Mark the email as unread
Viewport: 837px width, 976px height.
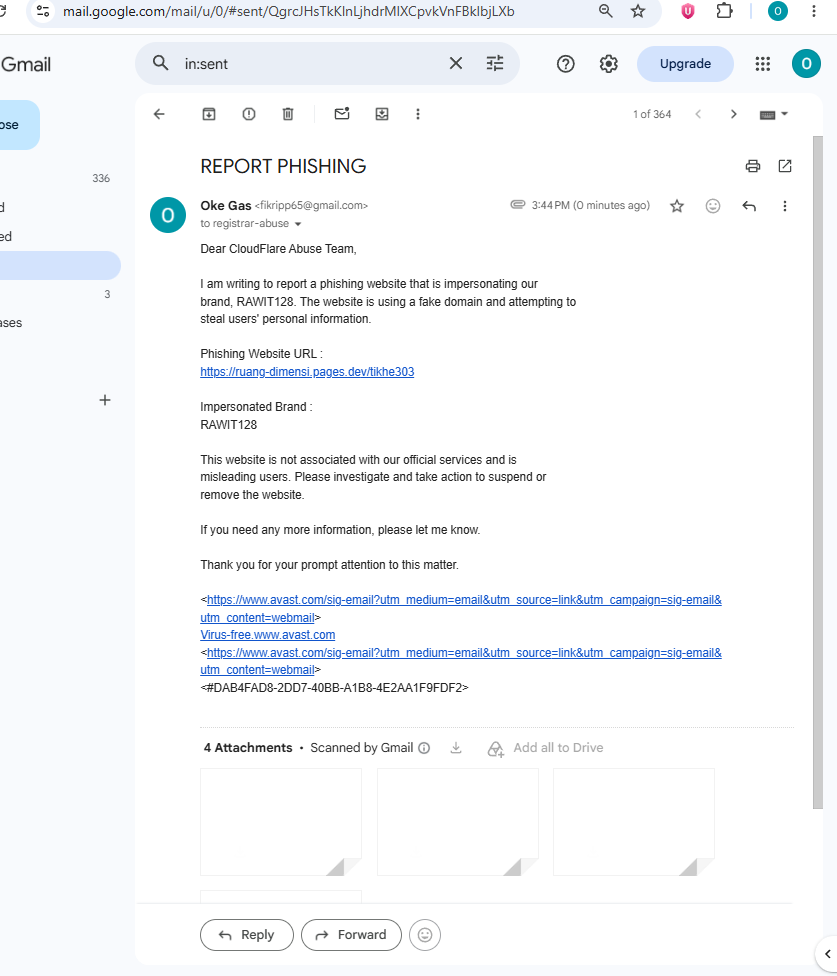[342, 113]
